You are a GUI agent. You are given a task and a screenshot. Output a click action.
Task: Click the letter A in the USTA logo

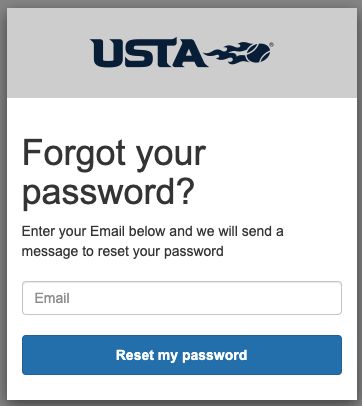(189, 53)
